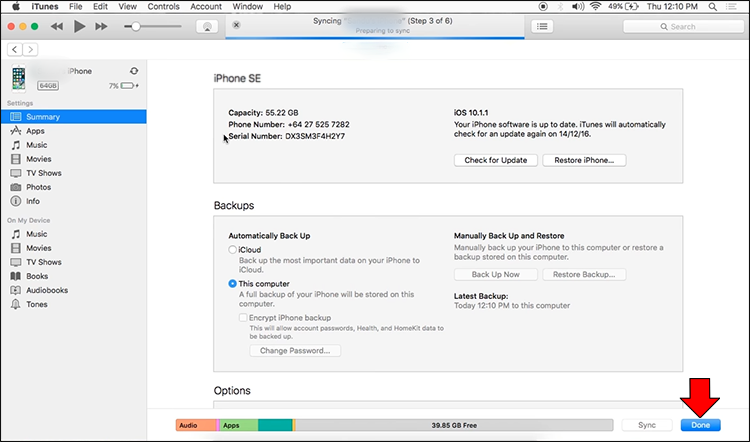Image resolution: width=750 pixels, height=442 pixels.
Task: Click the 64GB capacity badge
Action: point(48,86)
